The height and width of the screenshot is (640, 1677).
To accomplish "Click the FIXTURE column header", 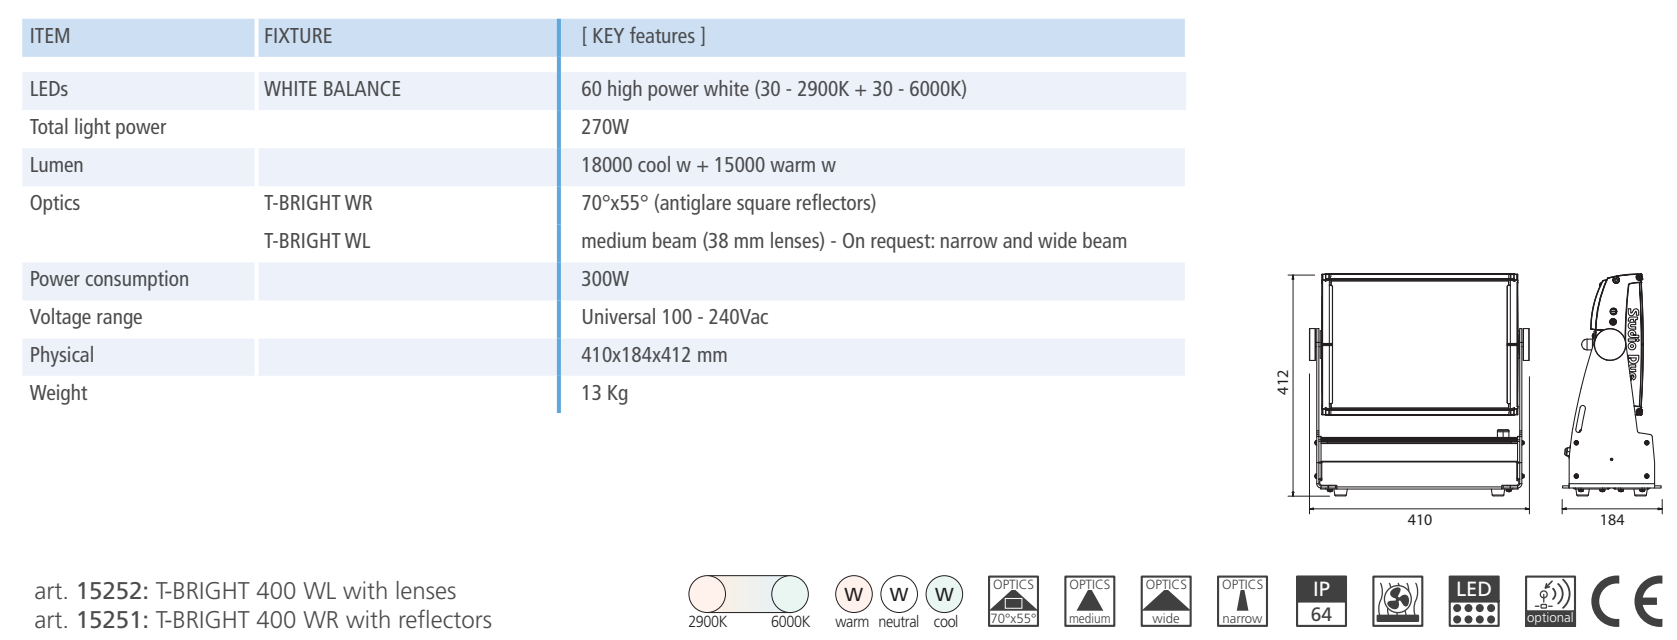I will 298,37.
